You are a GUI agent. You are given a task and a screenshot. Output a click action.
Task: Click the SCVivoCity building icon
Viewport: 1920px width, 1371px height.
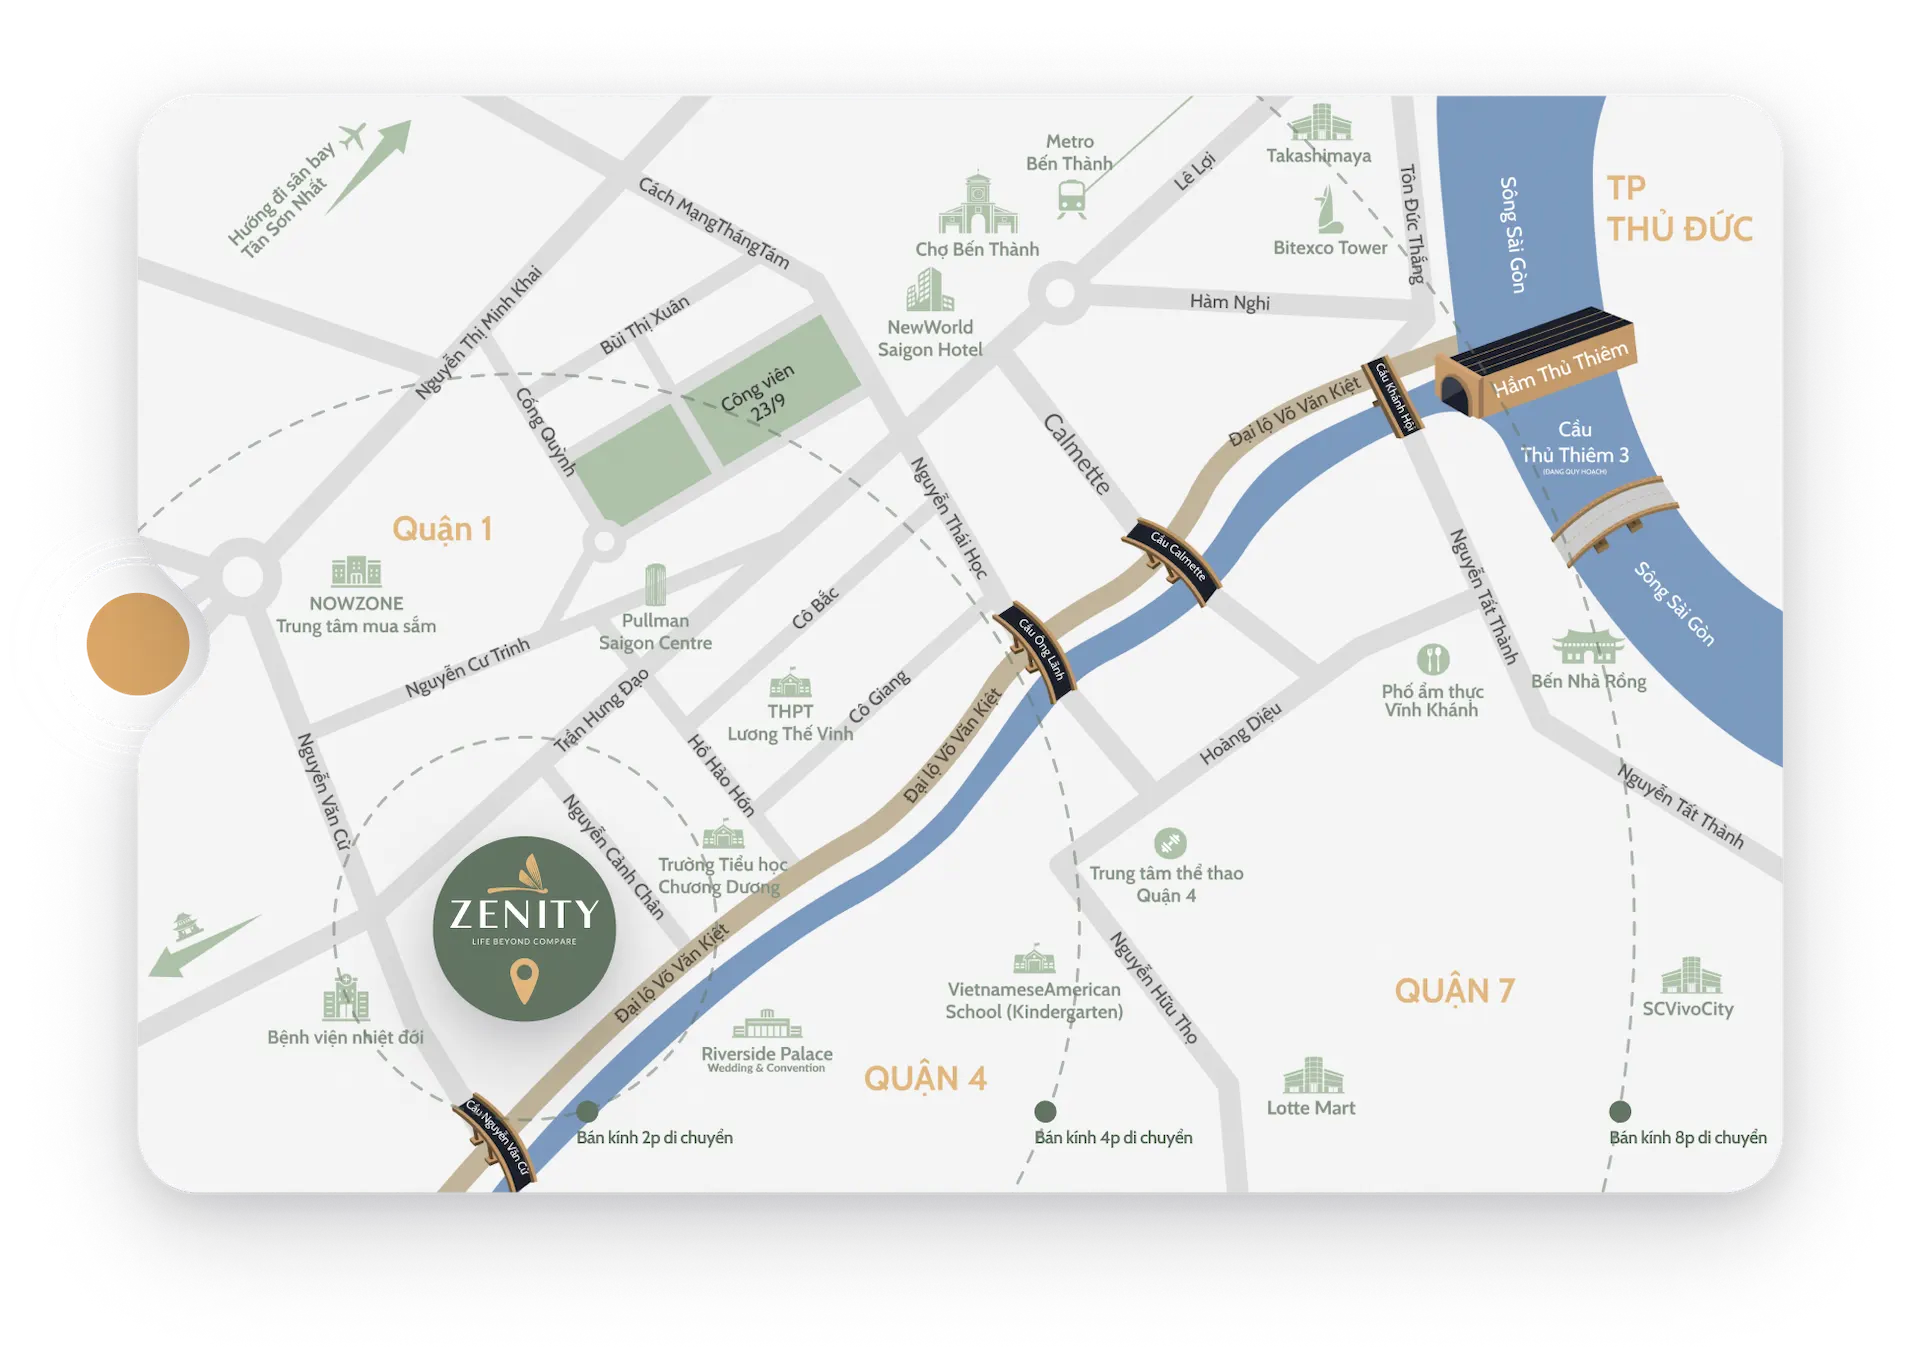[x=1691, y=976]
